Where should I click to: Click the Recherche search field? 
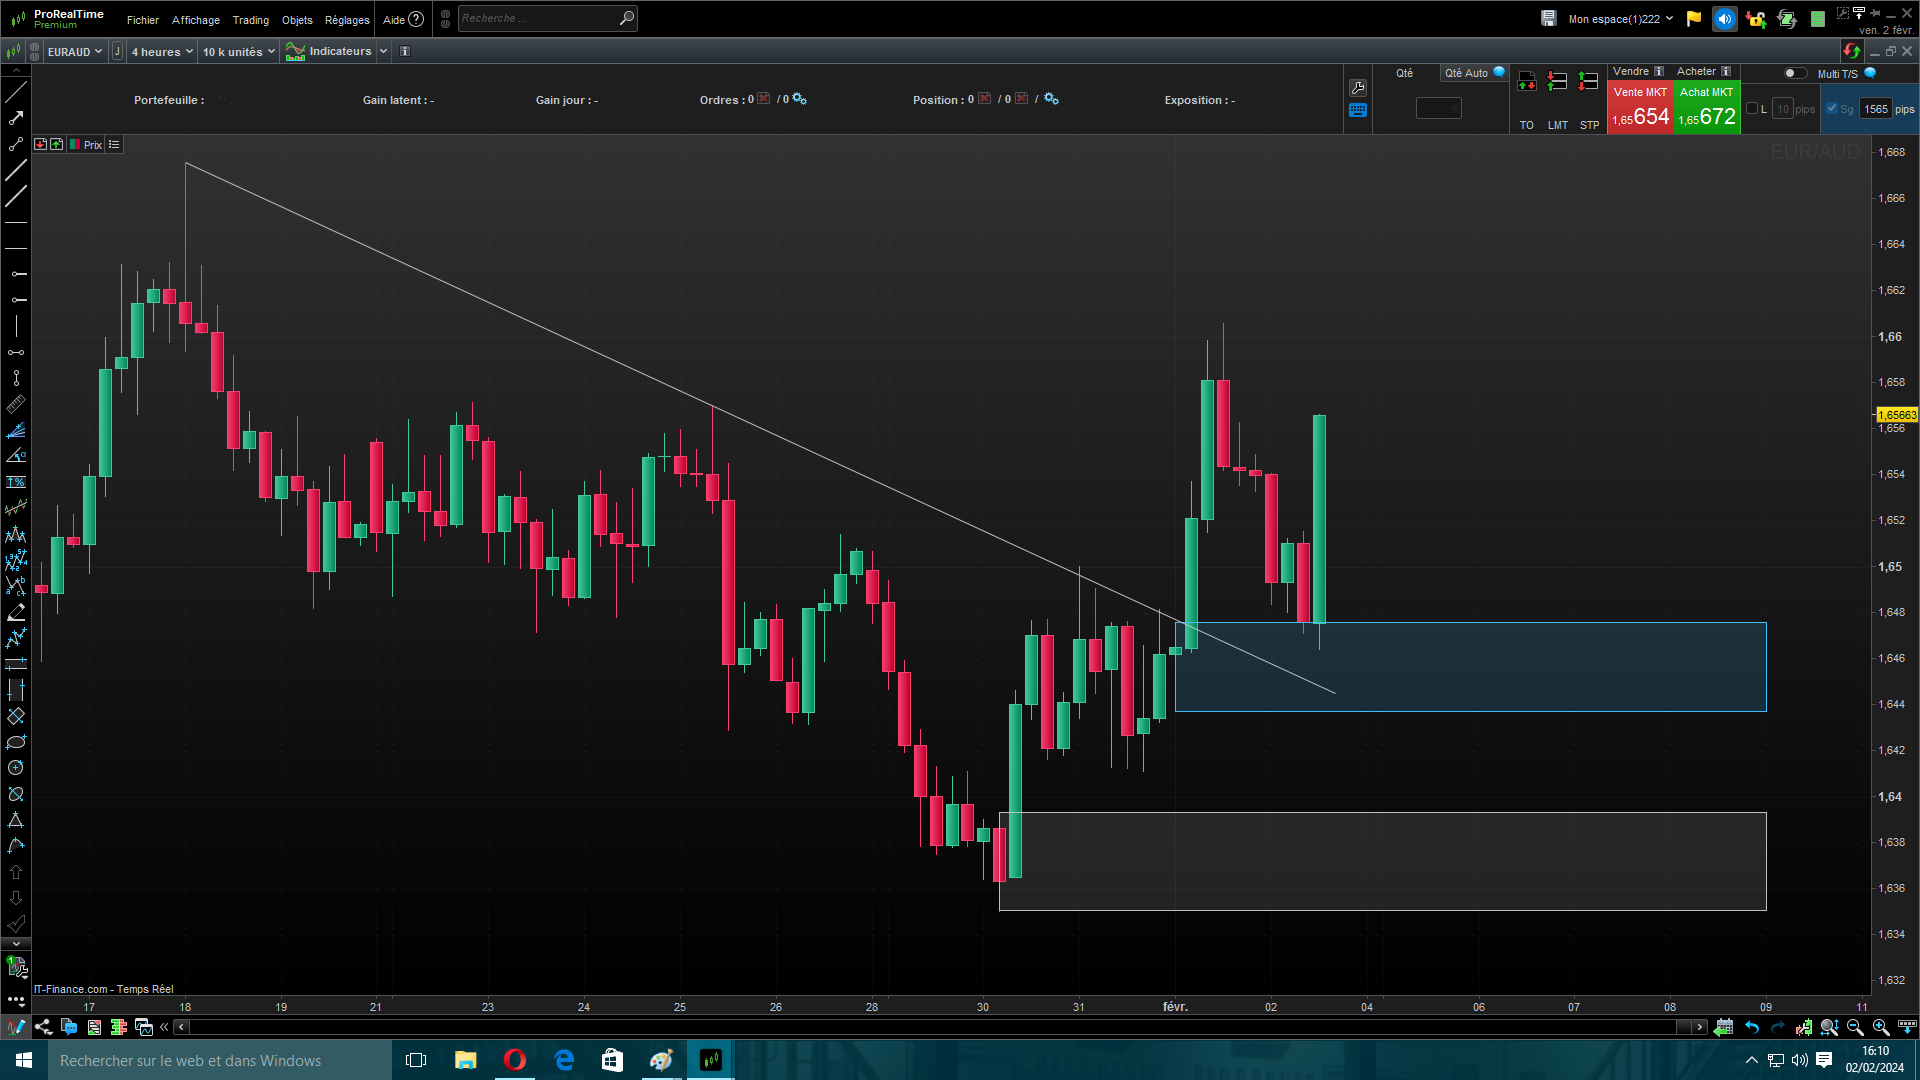pyautogui.click(x=538, y=19)
